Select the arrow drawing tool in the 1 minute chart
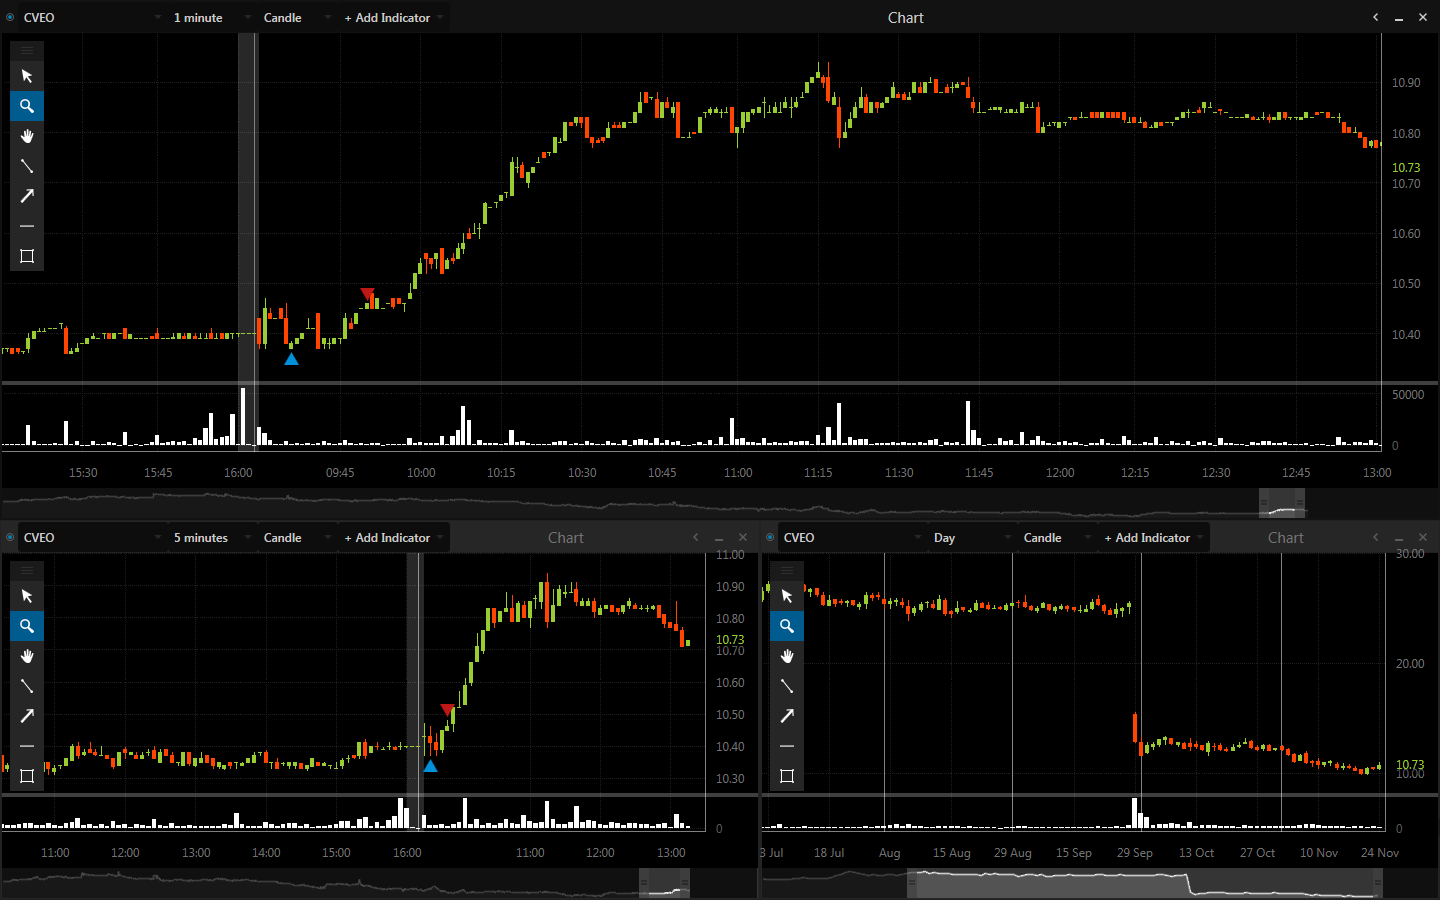 27,196
